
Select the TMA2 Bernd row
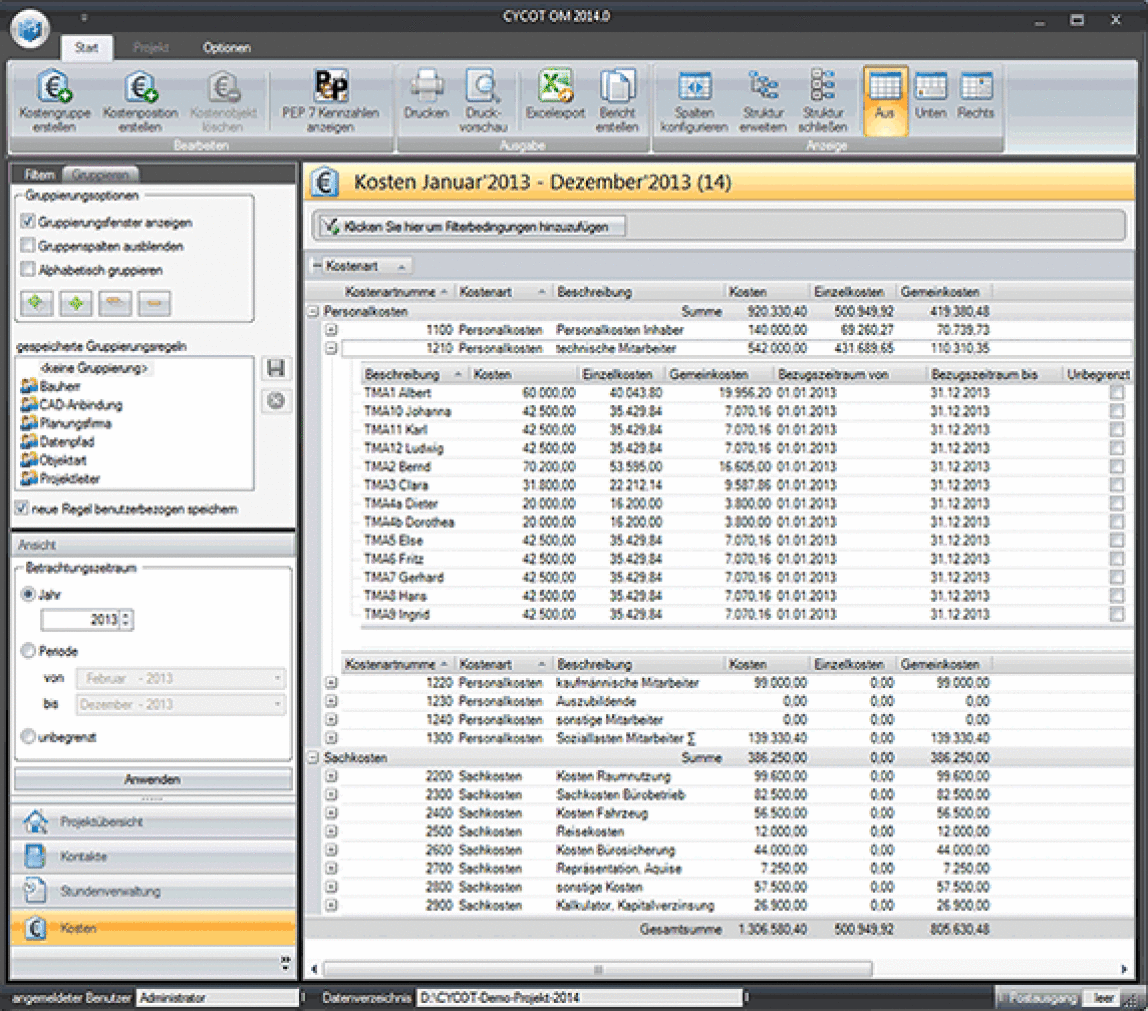(744, 466)
